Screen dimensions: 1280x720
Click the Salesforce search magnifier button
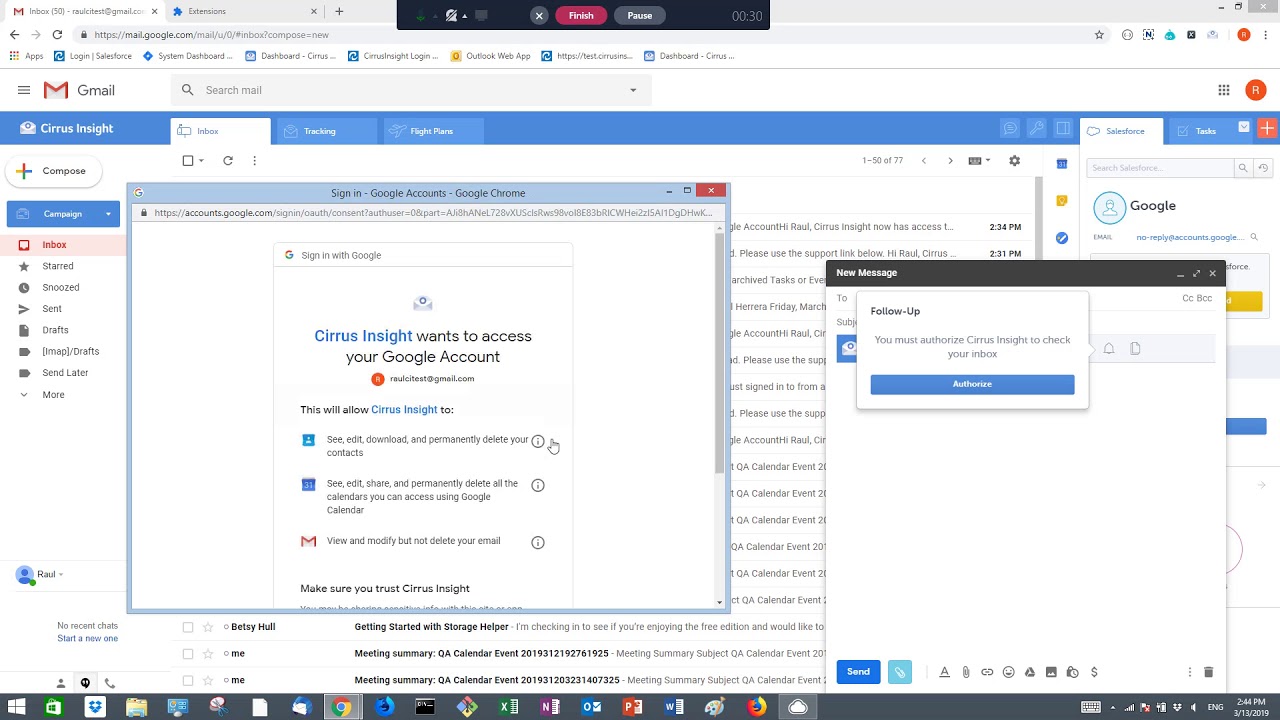tap(1243, 168)
